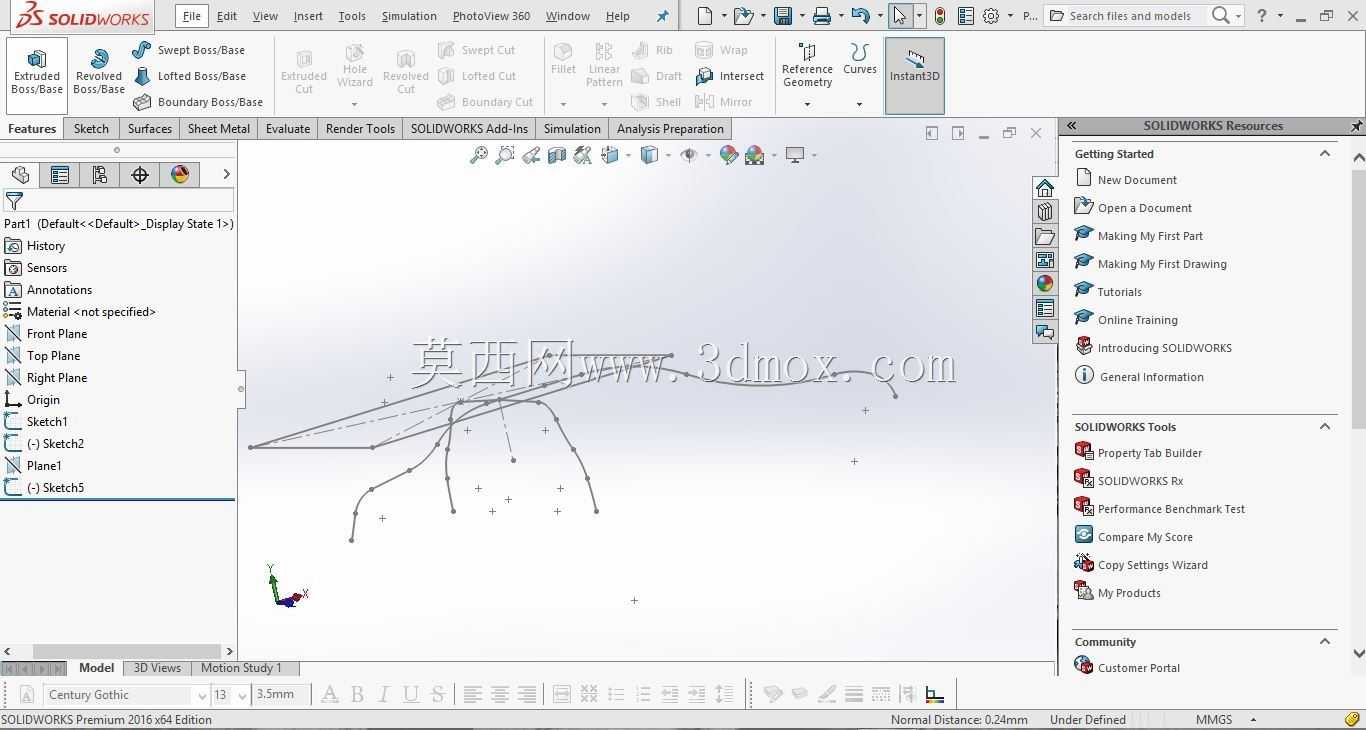Open the ConfigurationManager tab

pos(100,175)
